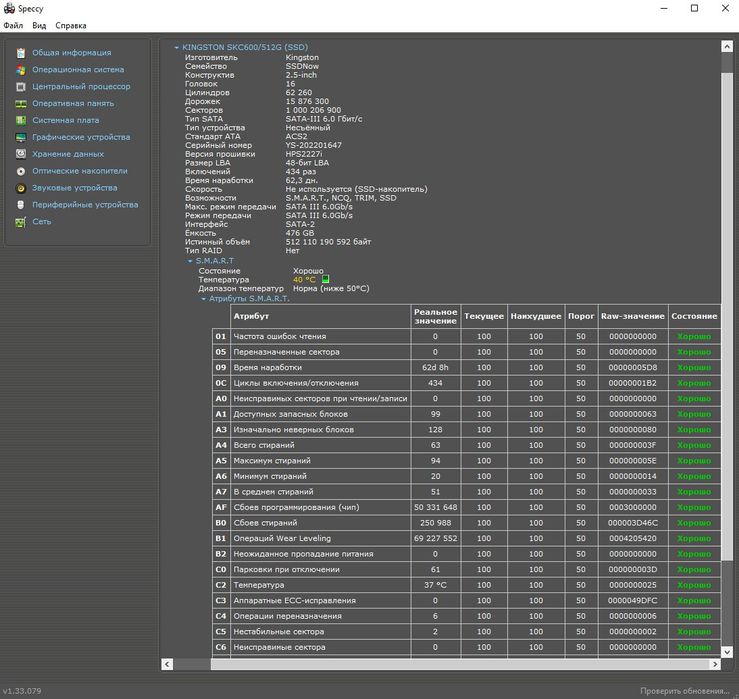
Task: Click the green temperature indicator icon
Action: coord(325,279)
